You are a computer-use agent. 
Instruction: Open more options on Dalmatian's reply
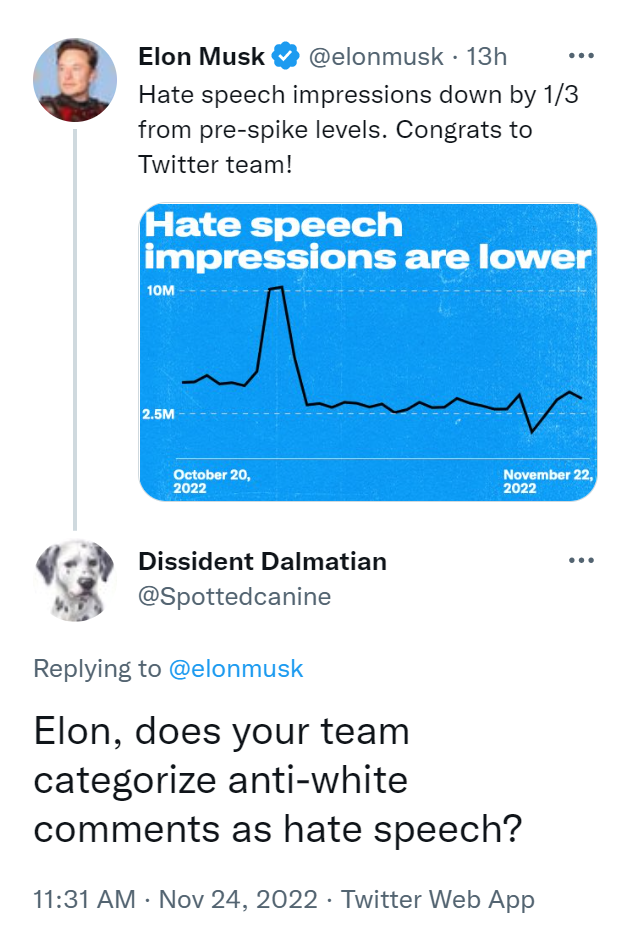[581, 560]
